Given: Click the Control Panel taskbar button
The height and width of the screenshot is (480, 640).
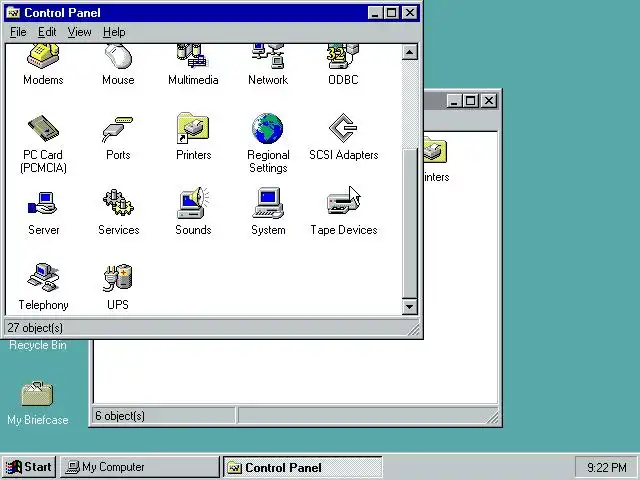Looking at the screenshot, I should (x=302, y=467).
